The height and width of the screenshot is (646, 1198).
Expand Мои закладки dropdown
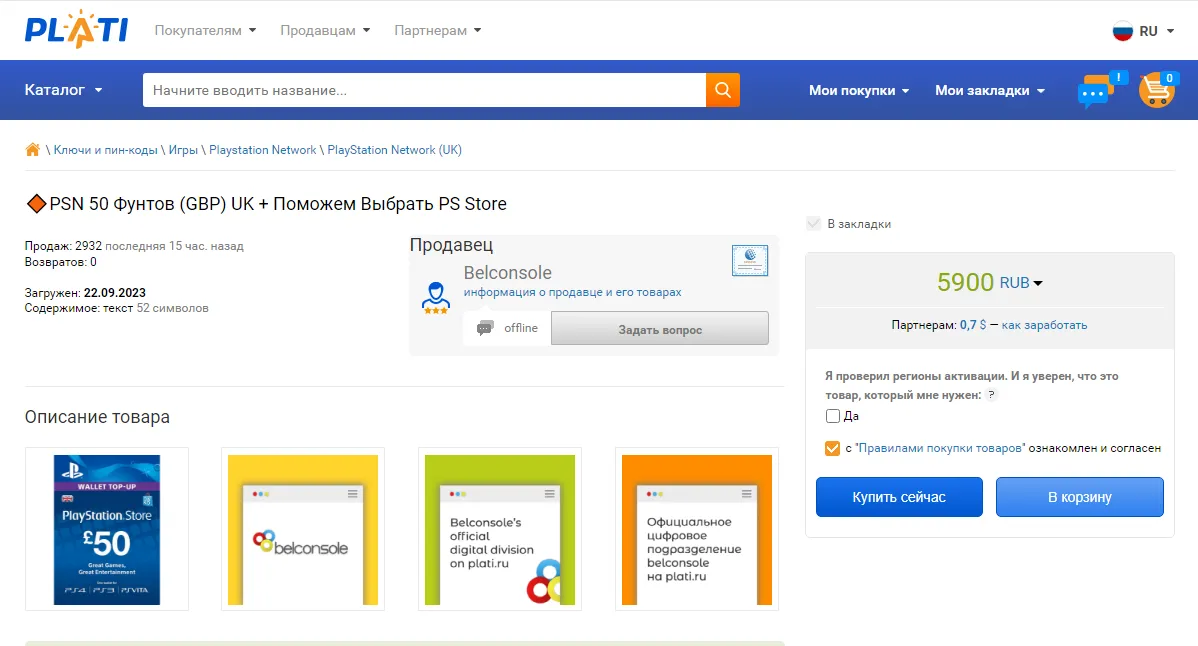click(989, 91)
